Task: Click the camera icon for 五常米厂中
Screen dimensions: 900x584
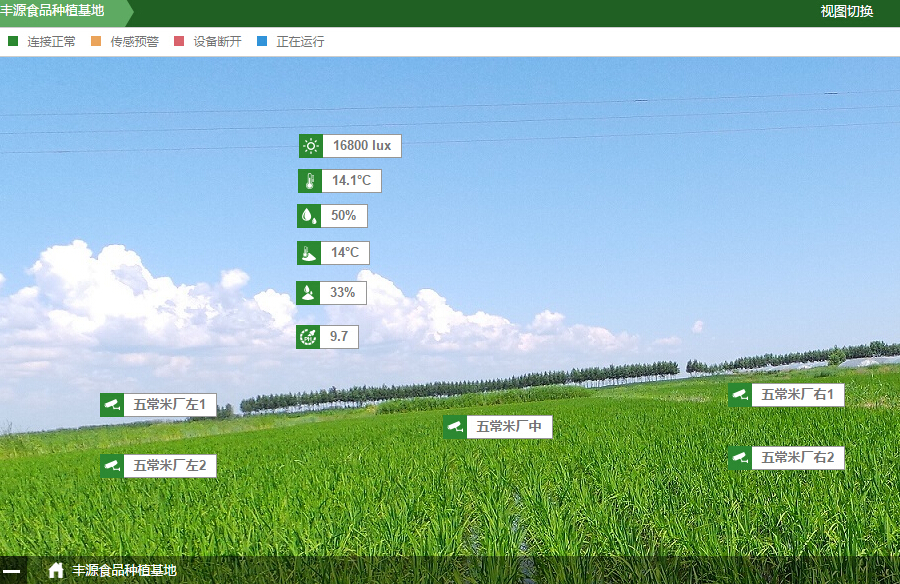Action: point(455,427)
